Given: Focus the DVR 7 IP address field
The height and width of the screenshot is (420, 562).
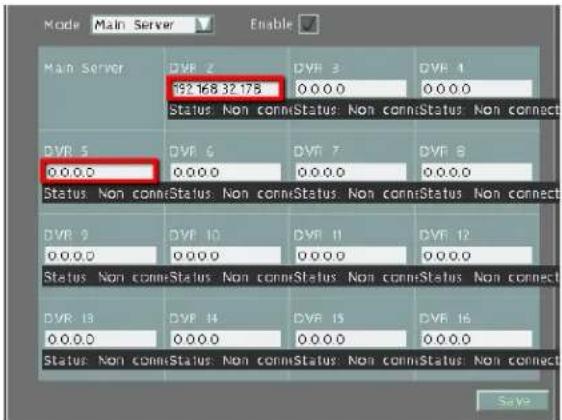Looking at the screenshot, I should [x=351, y=172].
